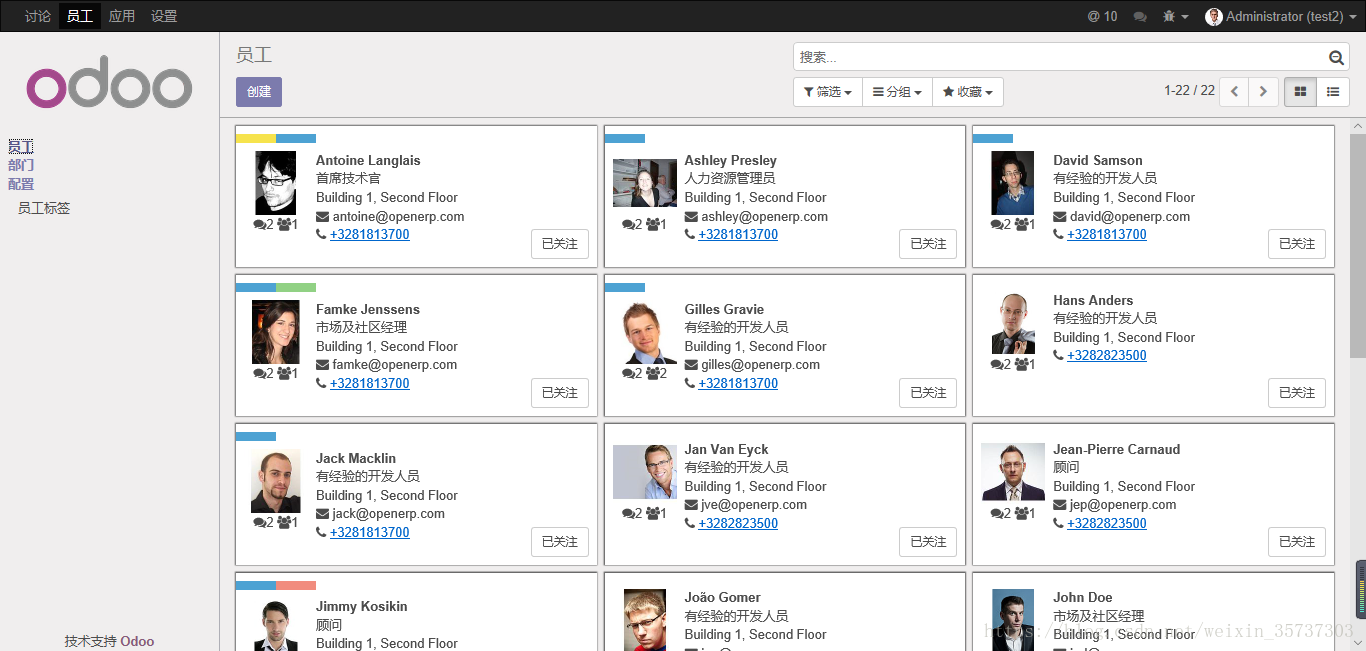Viewport: 1366px width, 651px height.
Task: Select 部门 in left sidebar
Action: 21,165
